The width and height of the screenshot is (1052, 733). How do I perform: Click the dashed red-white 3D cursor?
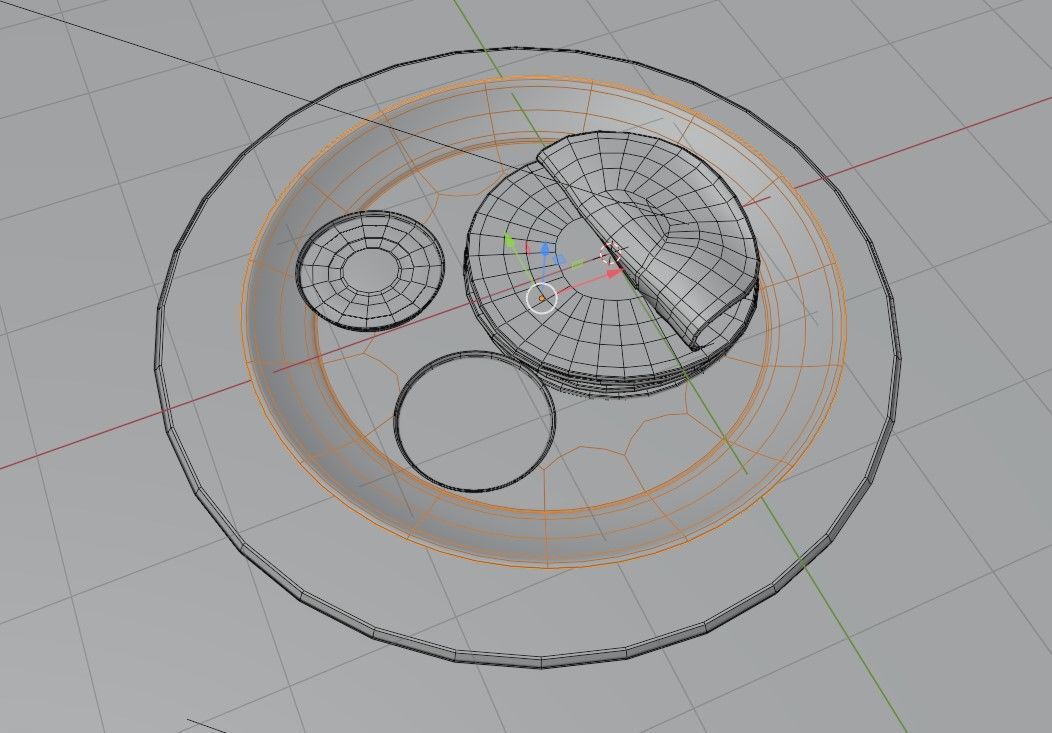[x=611, y=253]
